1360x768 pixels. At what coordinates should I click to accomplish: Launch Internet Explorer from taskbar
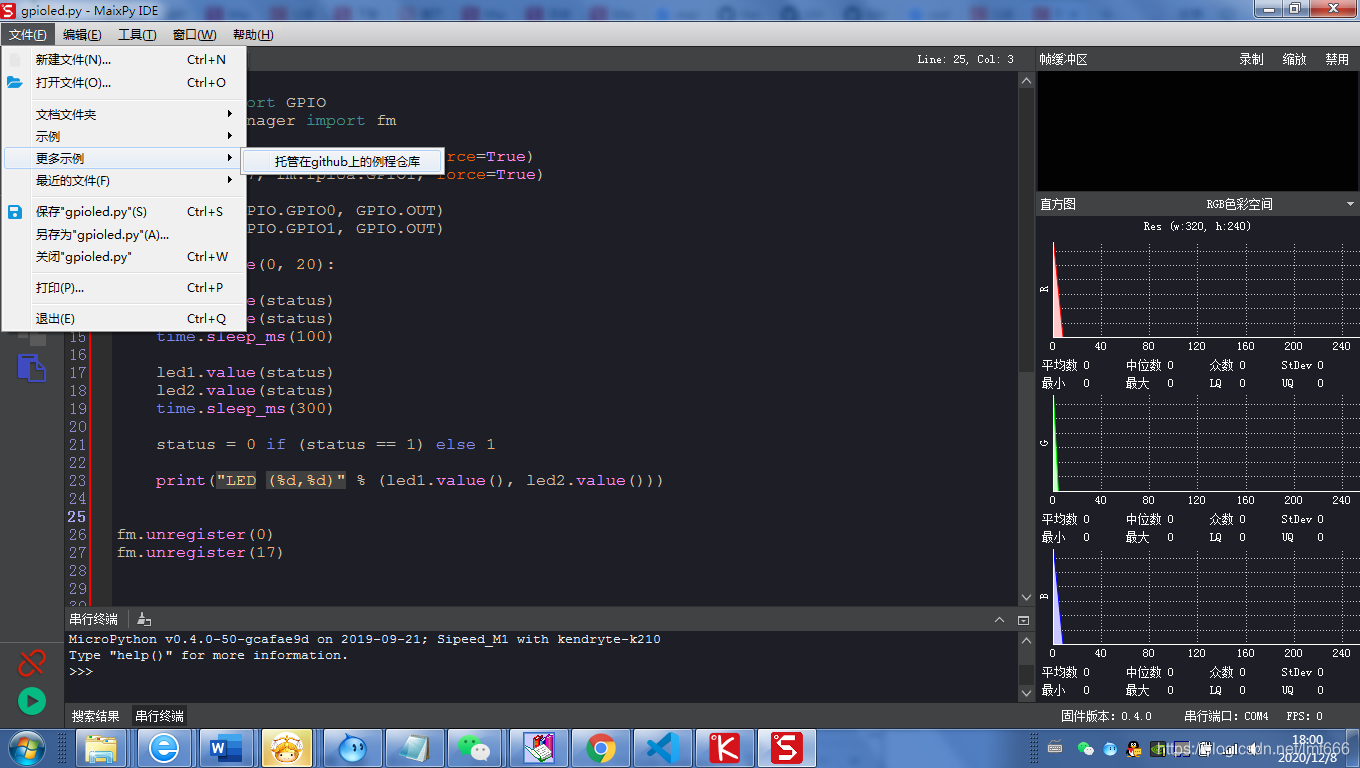164,748
